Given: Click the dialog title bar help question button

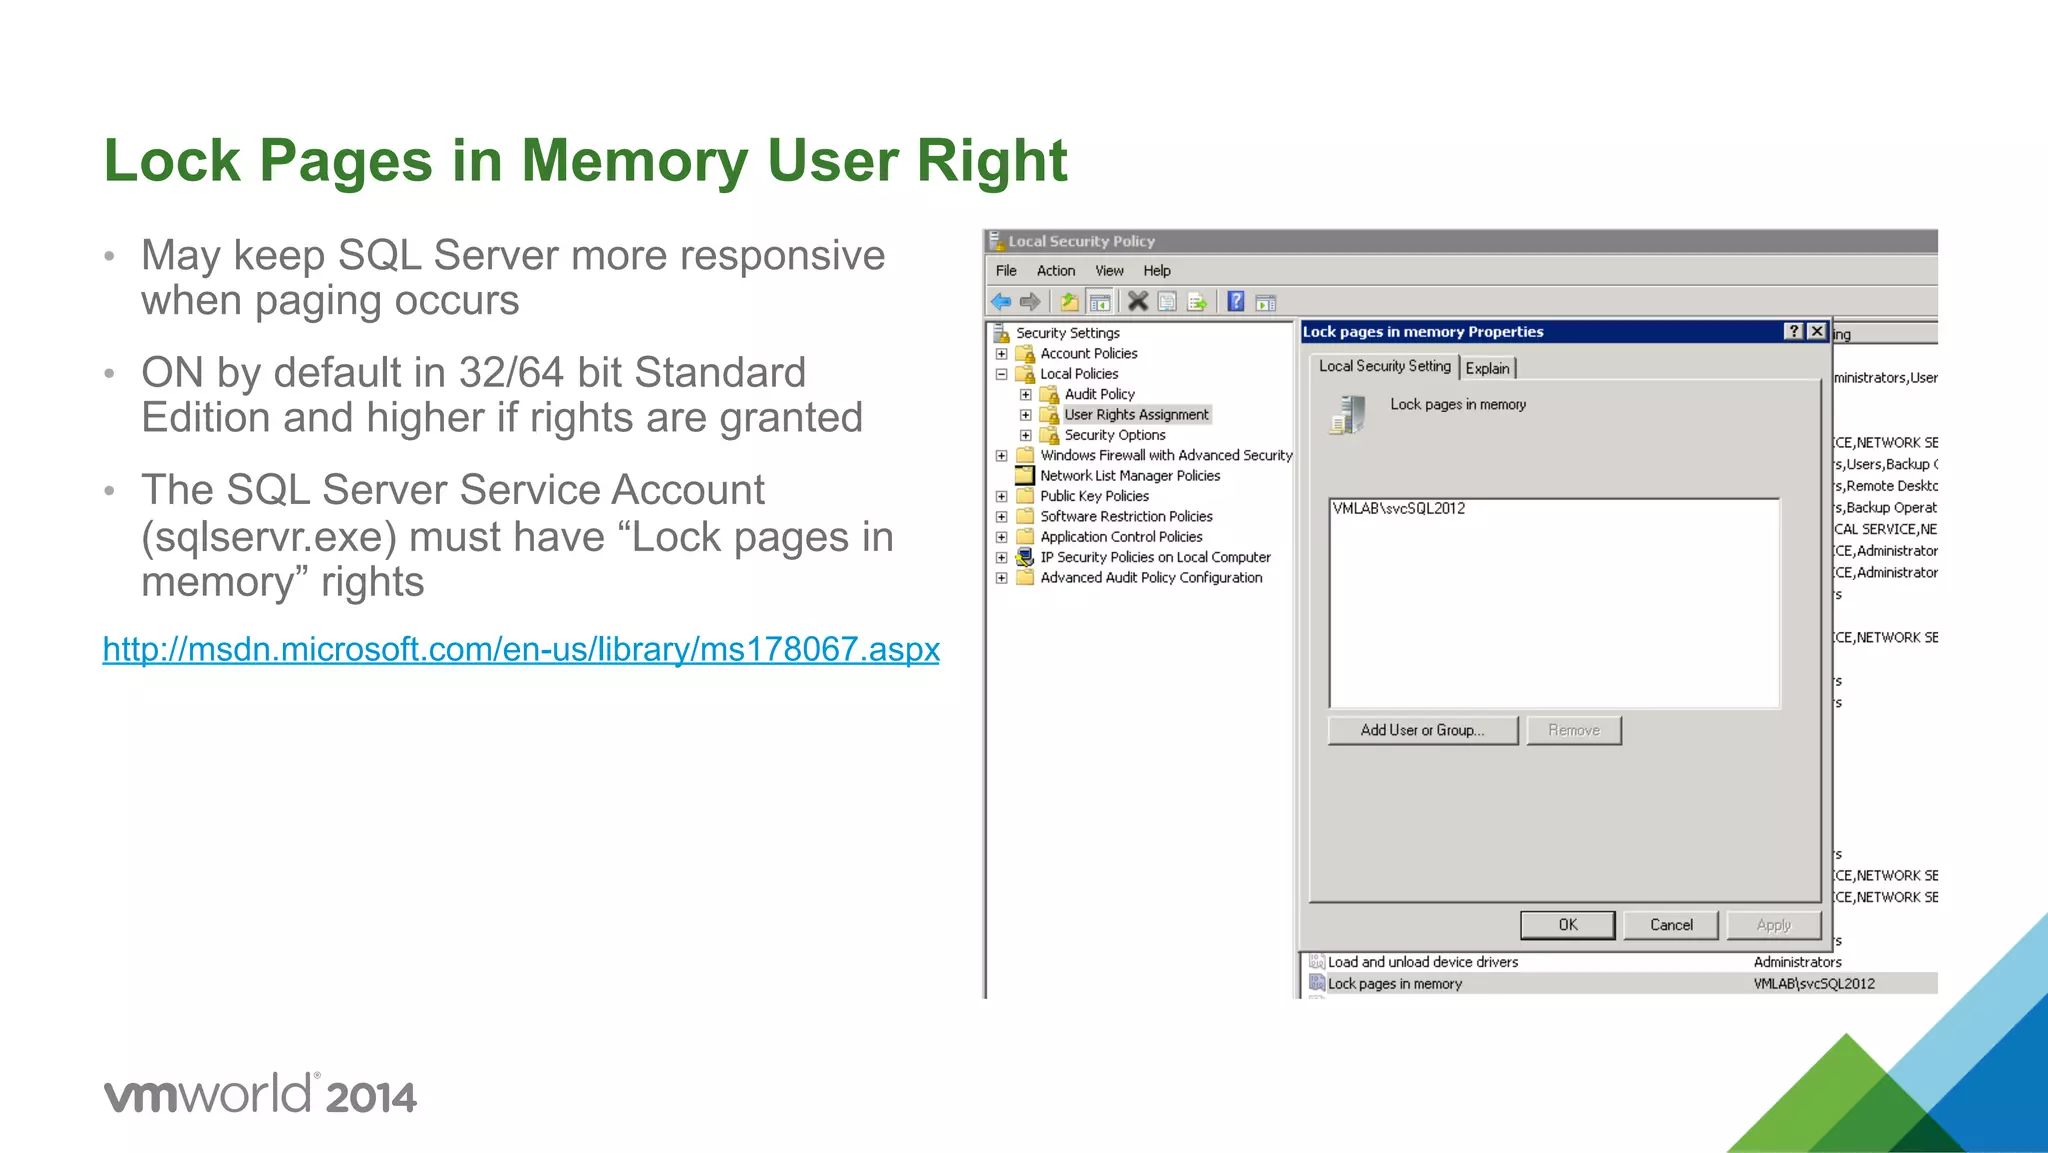Looking at the screenshot, I should (x=1794, y=331).
